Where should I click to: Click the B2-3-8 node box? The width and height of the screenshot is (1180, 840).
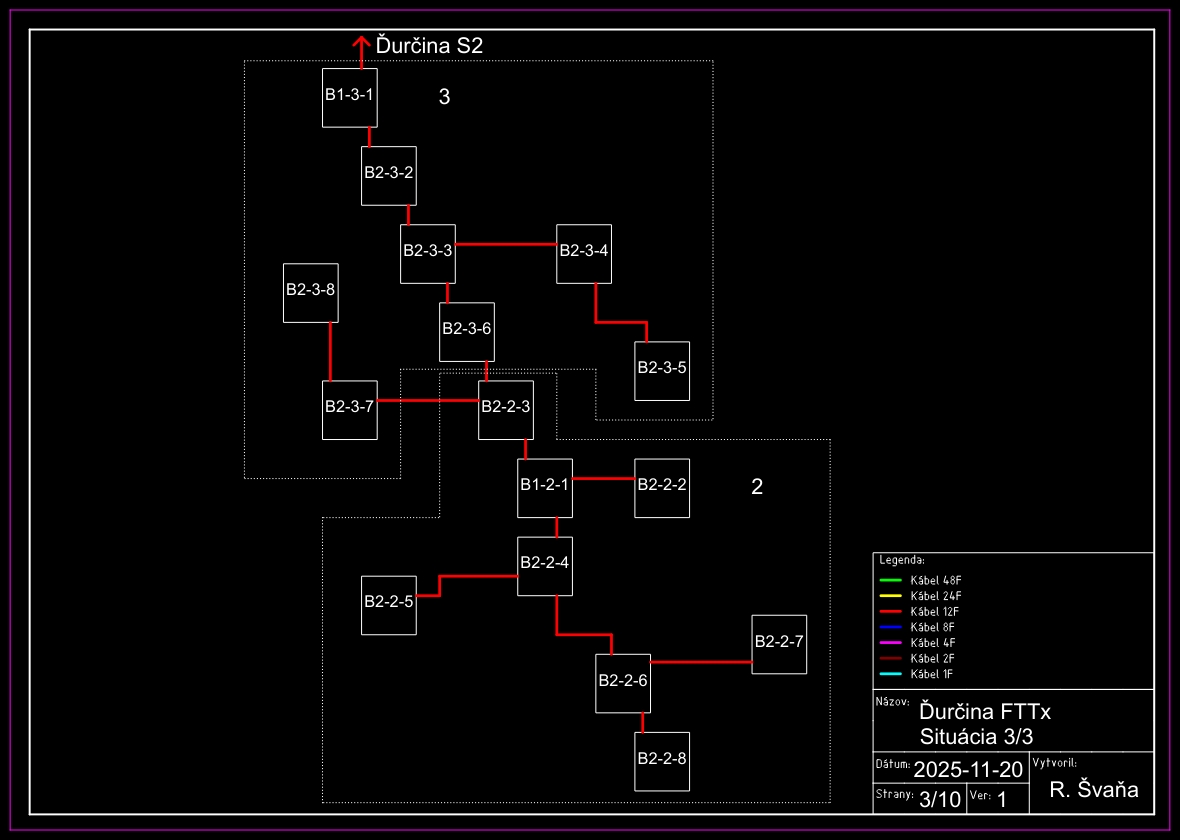pos(310,292)
